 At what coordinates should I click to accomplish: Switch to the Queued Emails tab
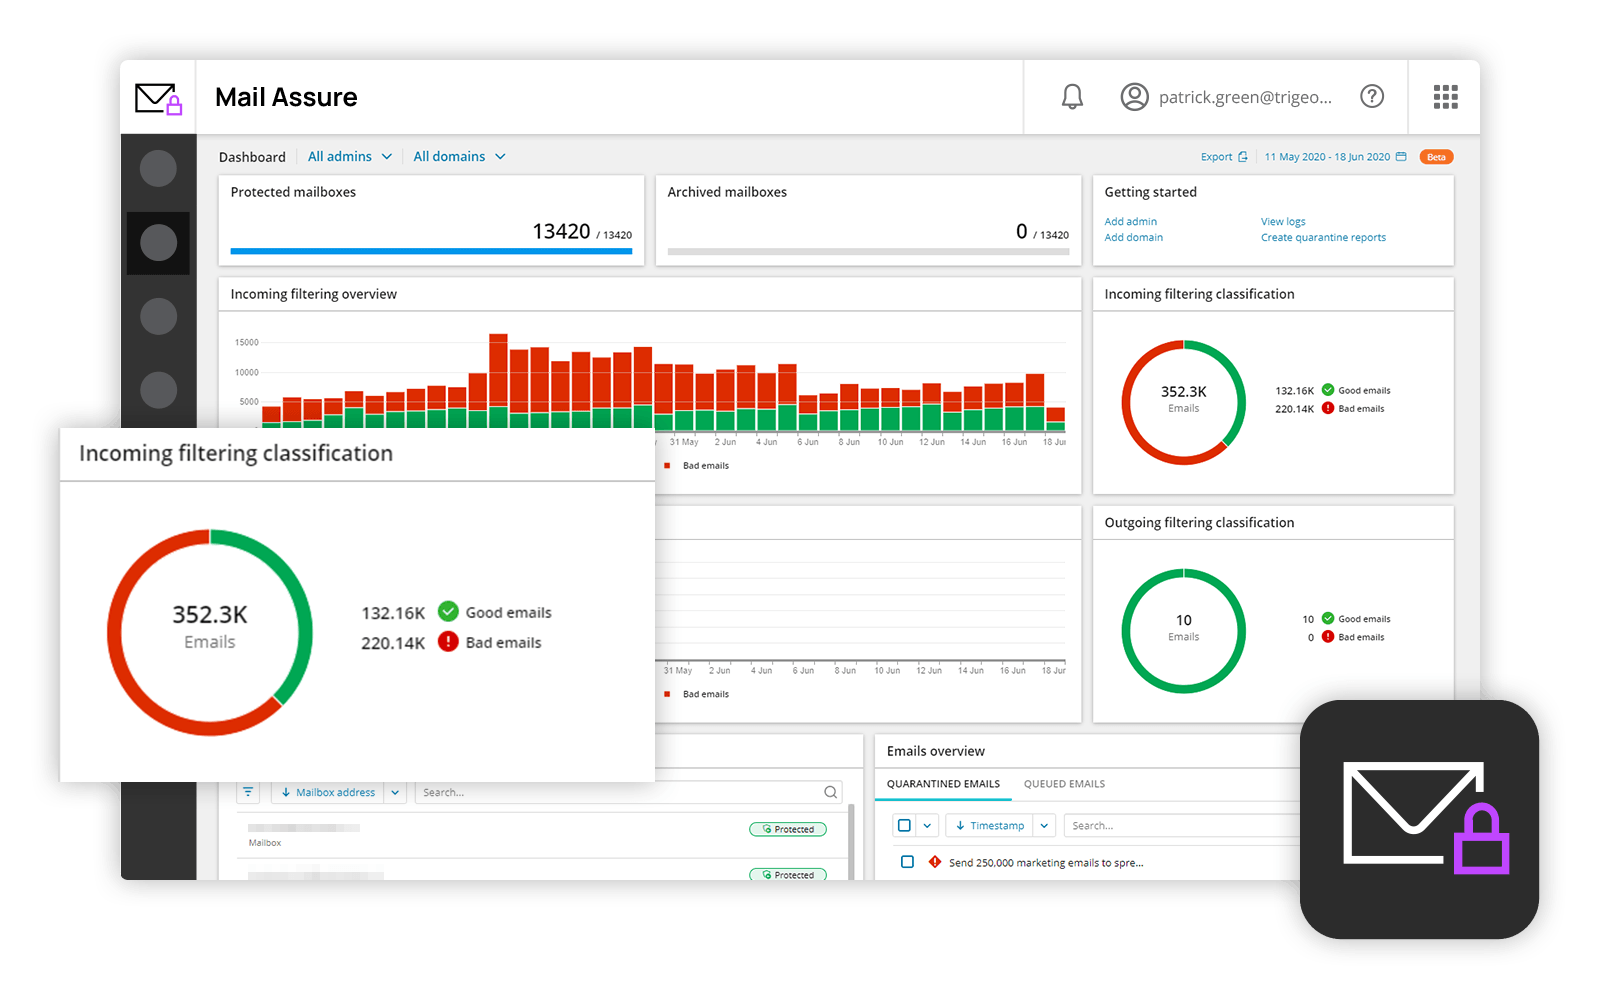[1064, 784]
